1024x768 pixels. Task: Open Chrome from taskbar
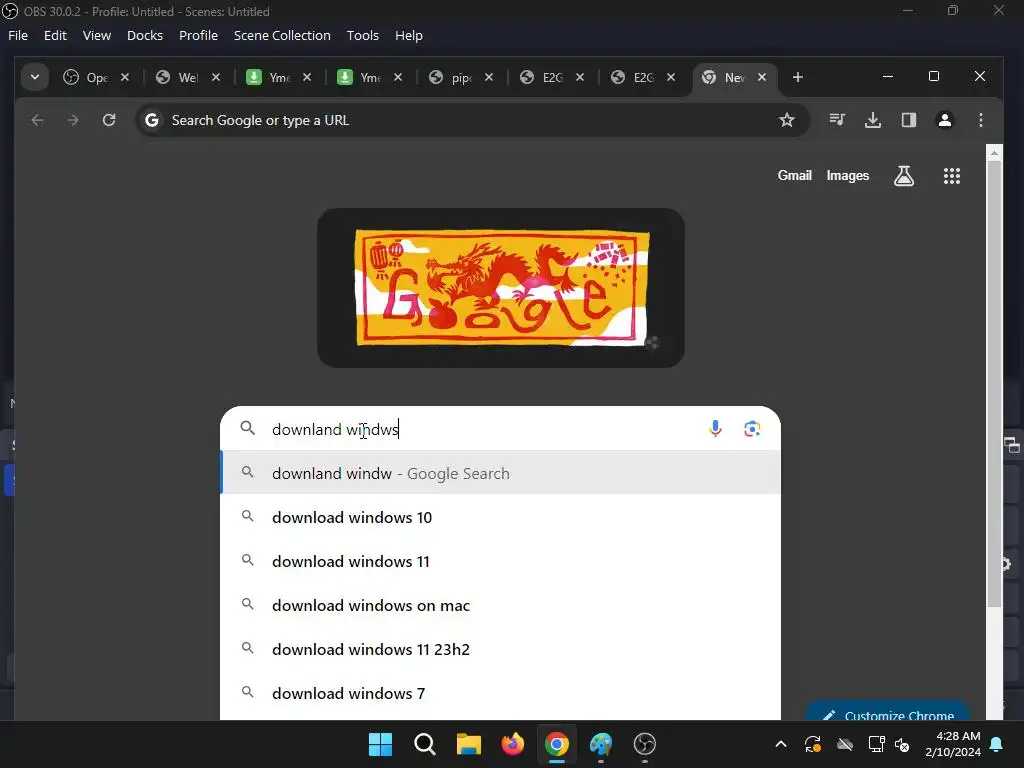click(556, 744)
